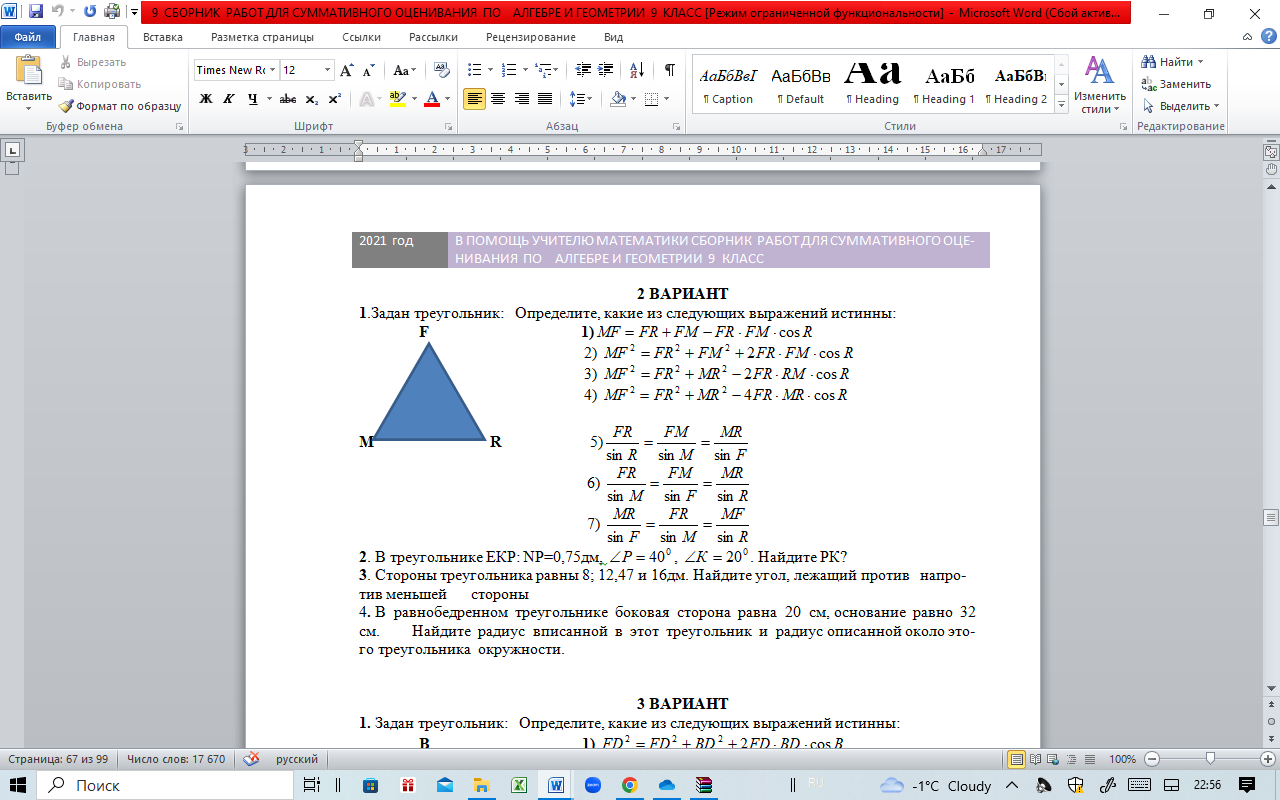Click Replace (Заменить) button
This screenshot has width=1280, height=800.
1176,84
